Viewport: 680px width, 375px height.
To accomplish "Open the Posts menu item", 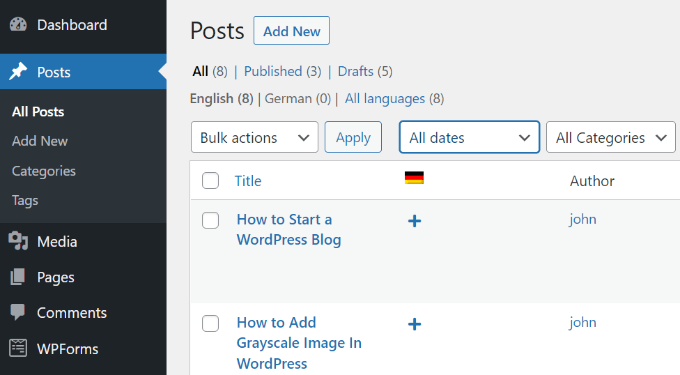I will pyautogui.click(x=83, y=72).
